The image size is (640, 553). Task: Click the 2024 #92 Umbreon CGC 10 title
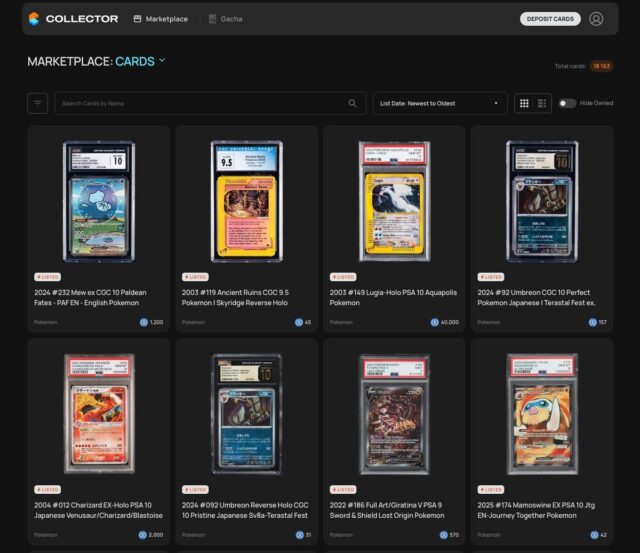pos(536,298)
